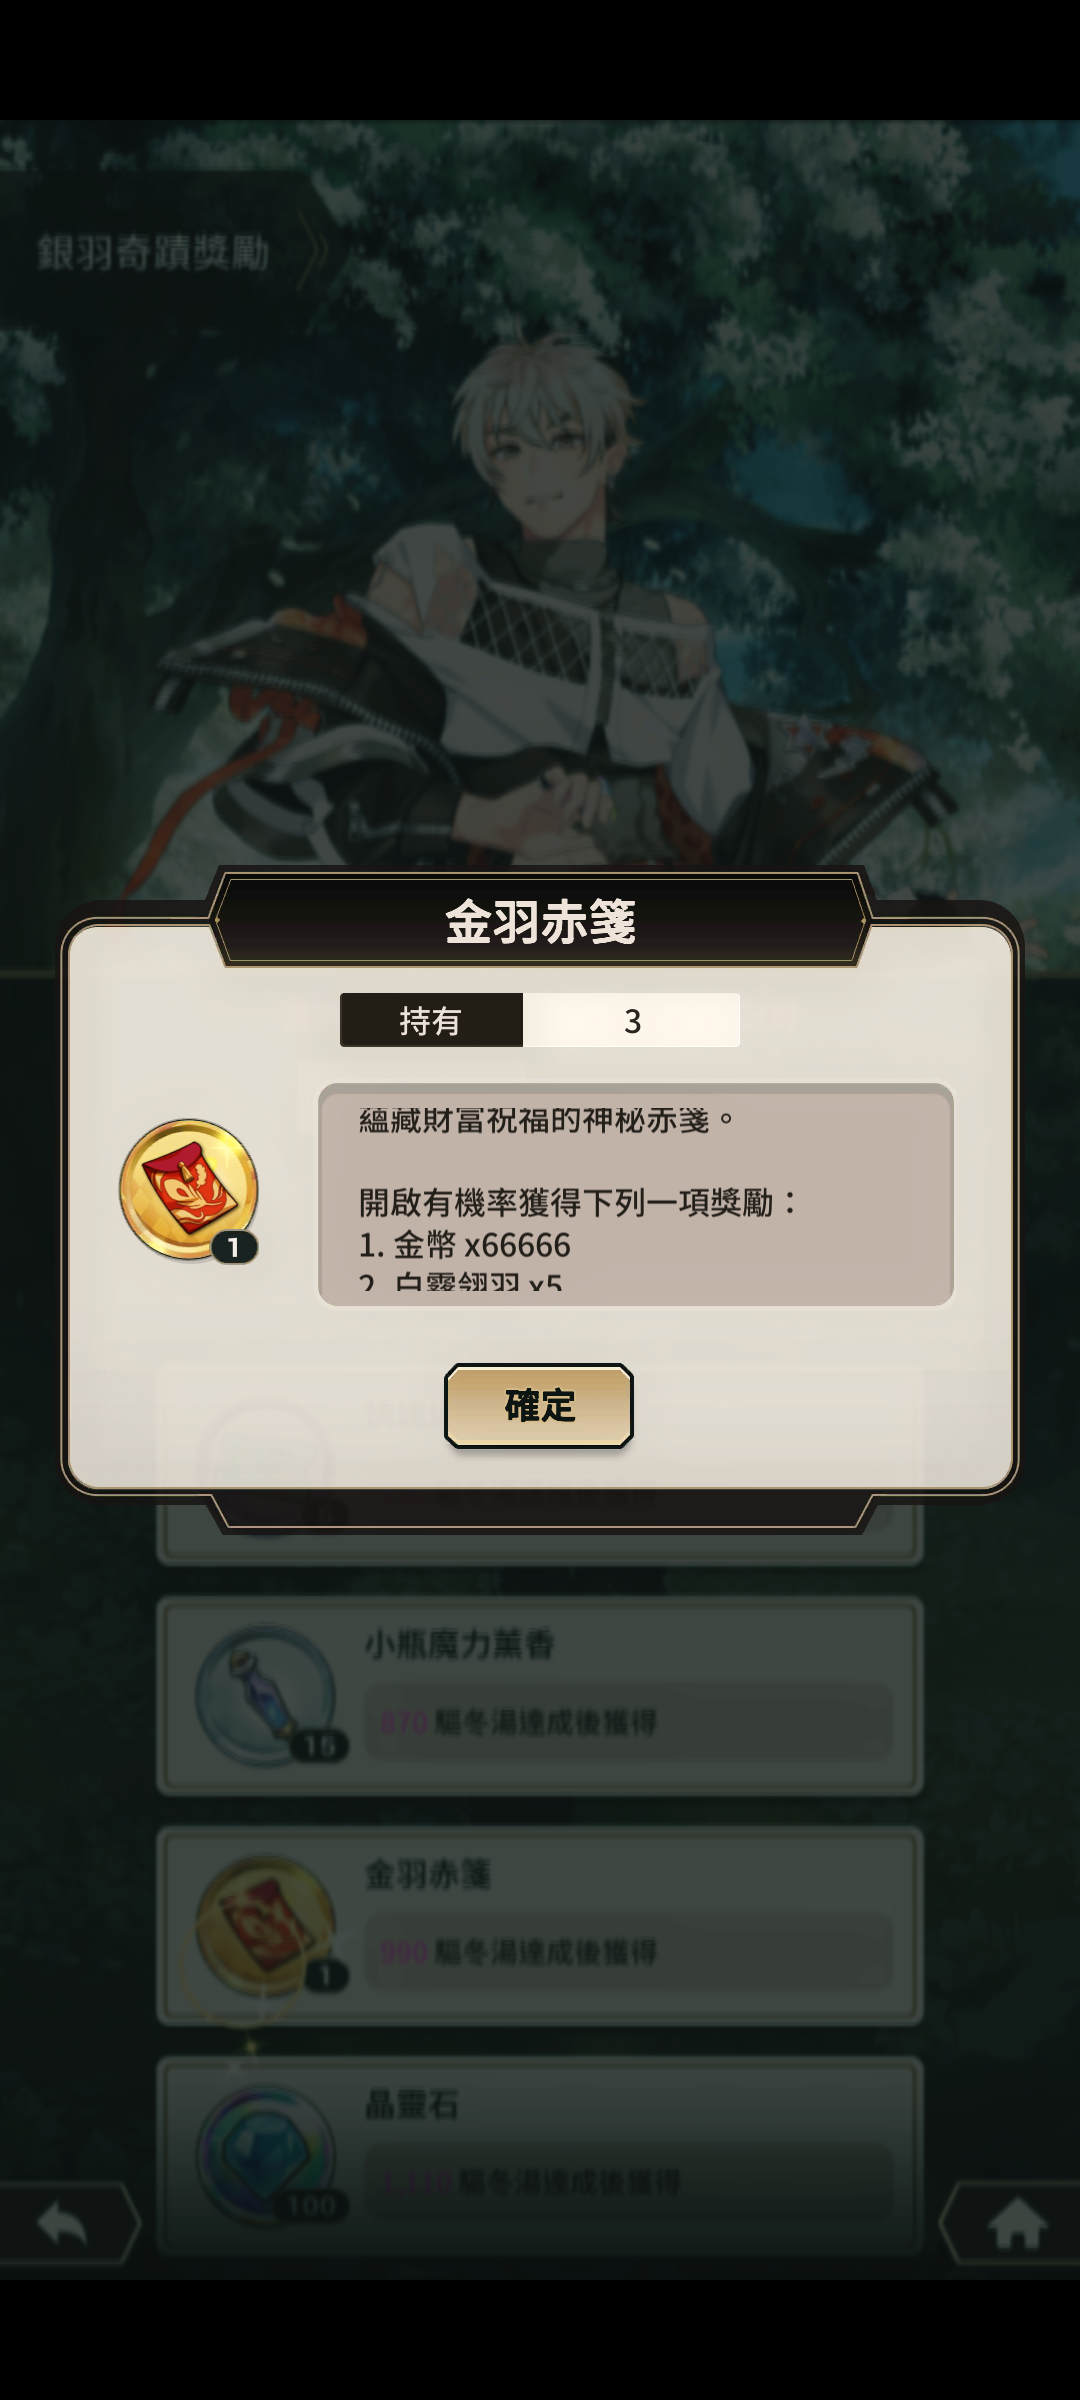Viewport: 1080px width, 2400px height.
Task: Tap the quantity badge on envelope icon
Action: 234,1247
